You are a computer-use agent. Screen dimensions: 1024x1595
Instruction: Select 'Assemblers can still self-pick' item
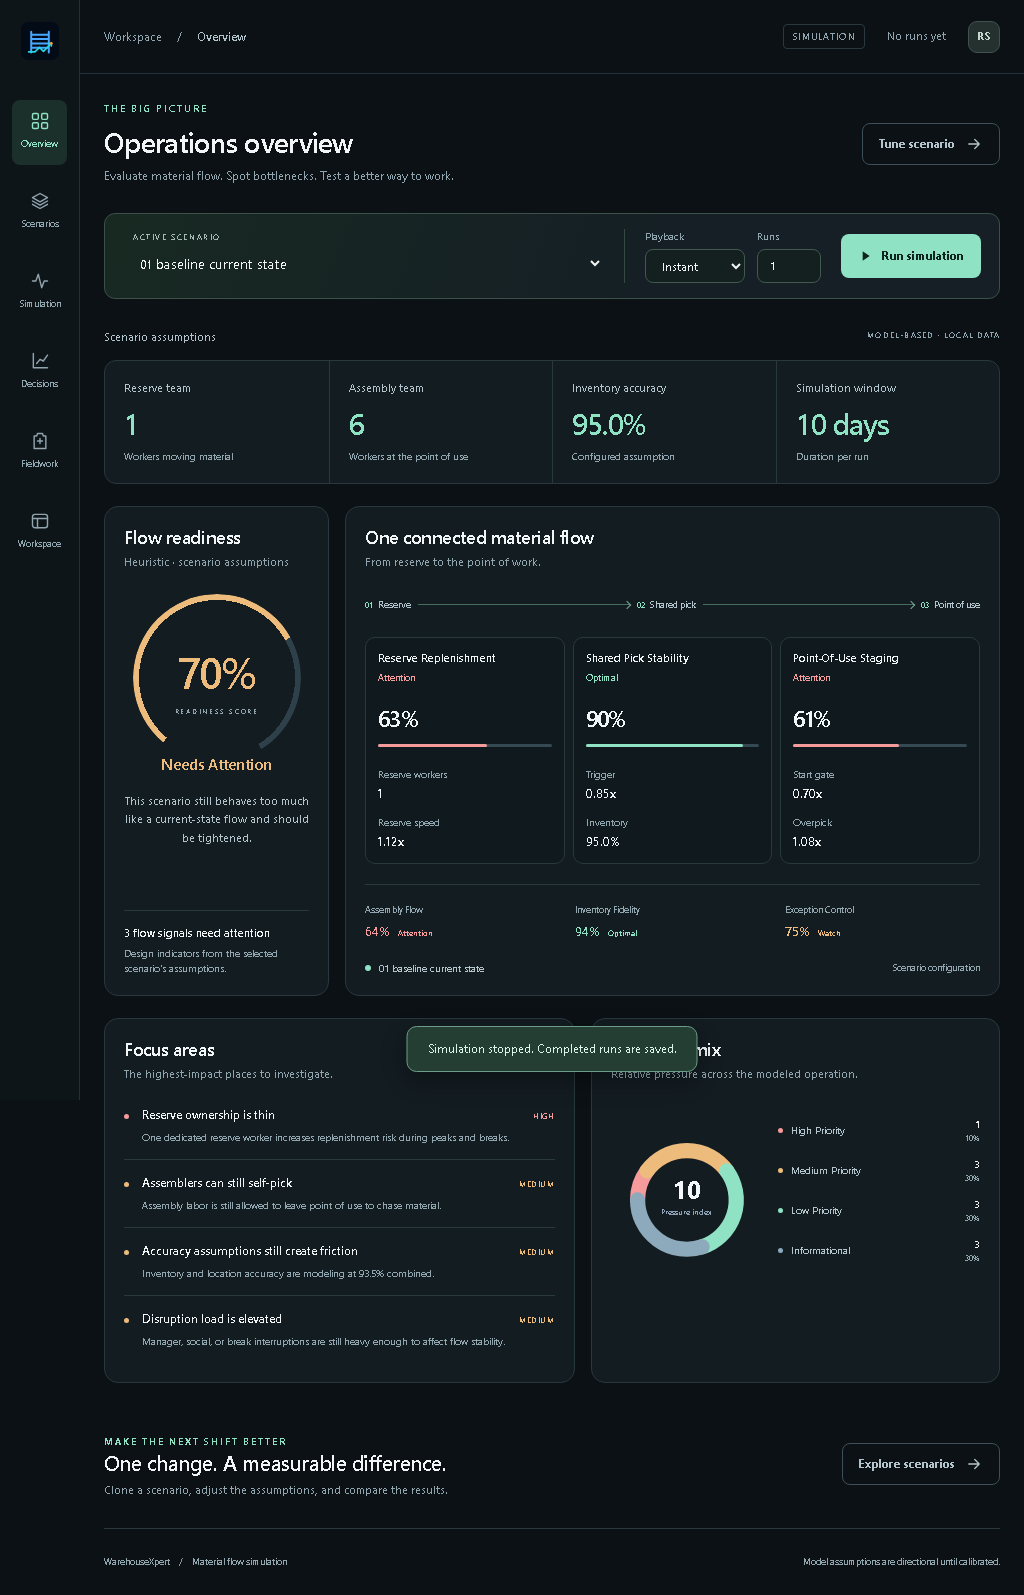(339, 1194)
